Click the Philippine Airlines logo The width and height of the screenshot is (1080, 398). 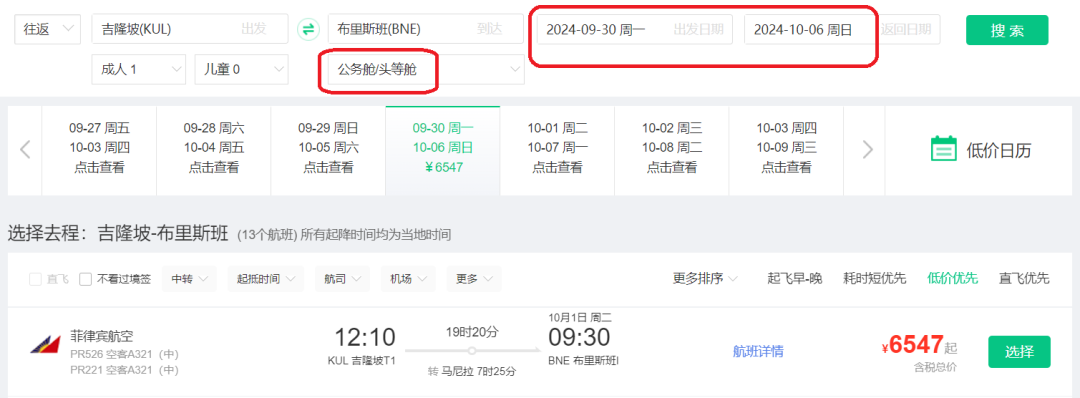tap(45, 344)
